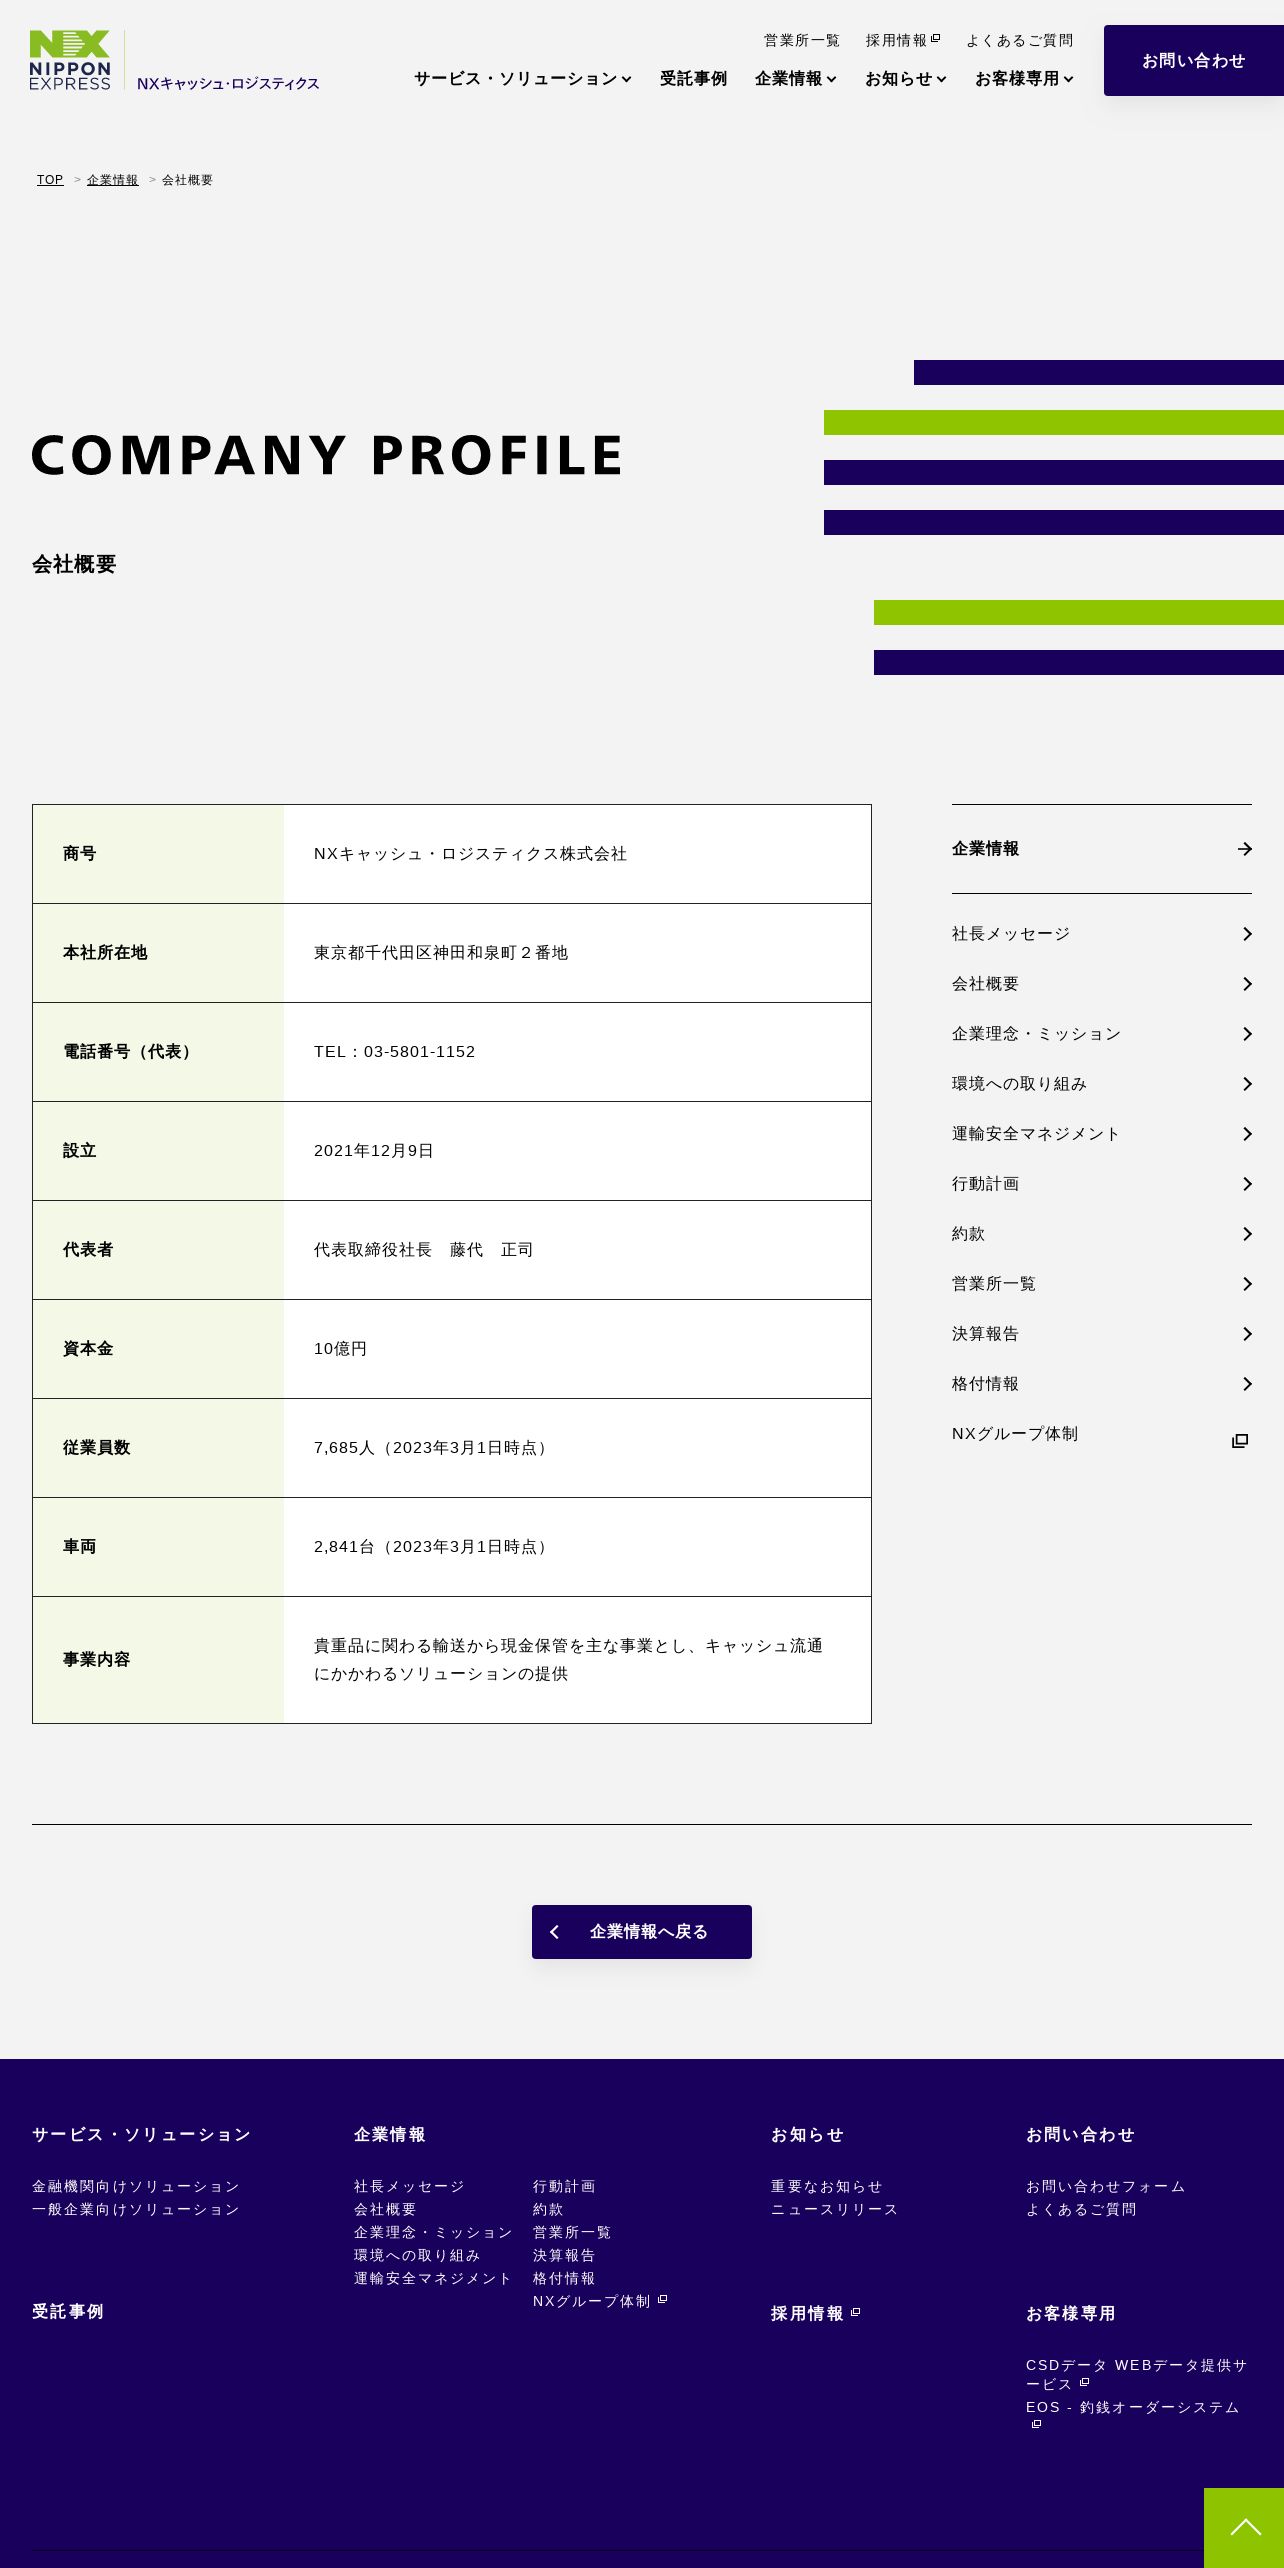Click external-link icon after EOS 釣銭オーダーシステム
Image resolution: width=1284 pixels, height=2568 pixels.
1036,2424
